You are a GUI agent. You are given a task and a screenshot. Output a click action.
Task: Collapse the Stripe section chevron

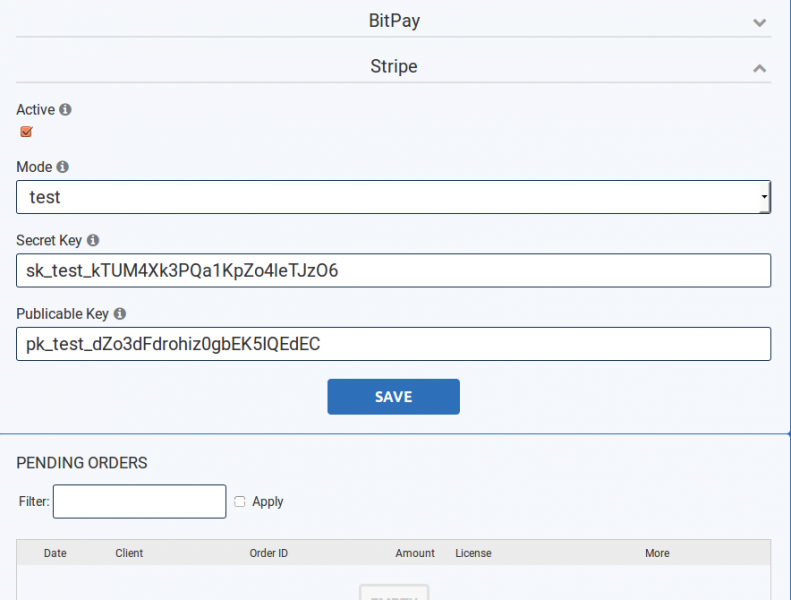click(759, 68)
